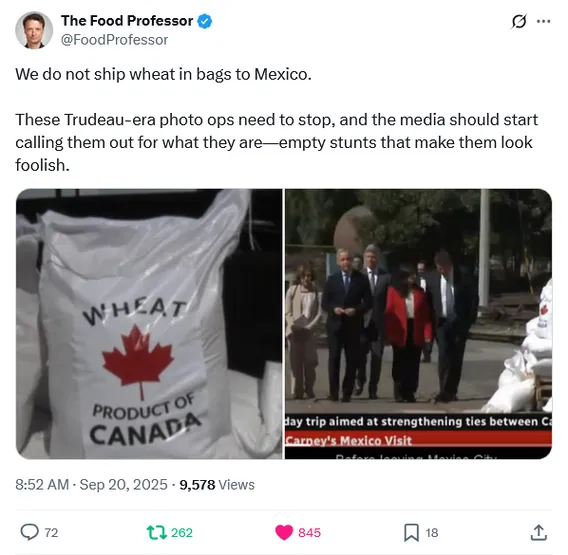View the 845 likes count

click(309, 533)
